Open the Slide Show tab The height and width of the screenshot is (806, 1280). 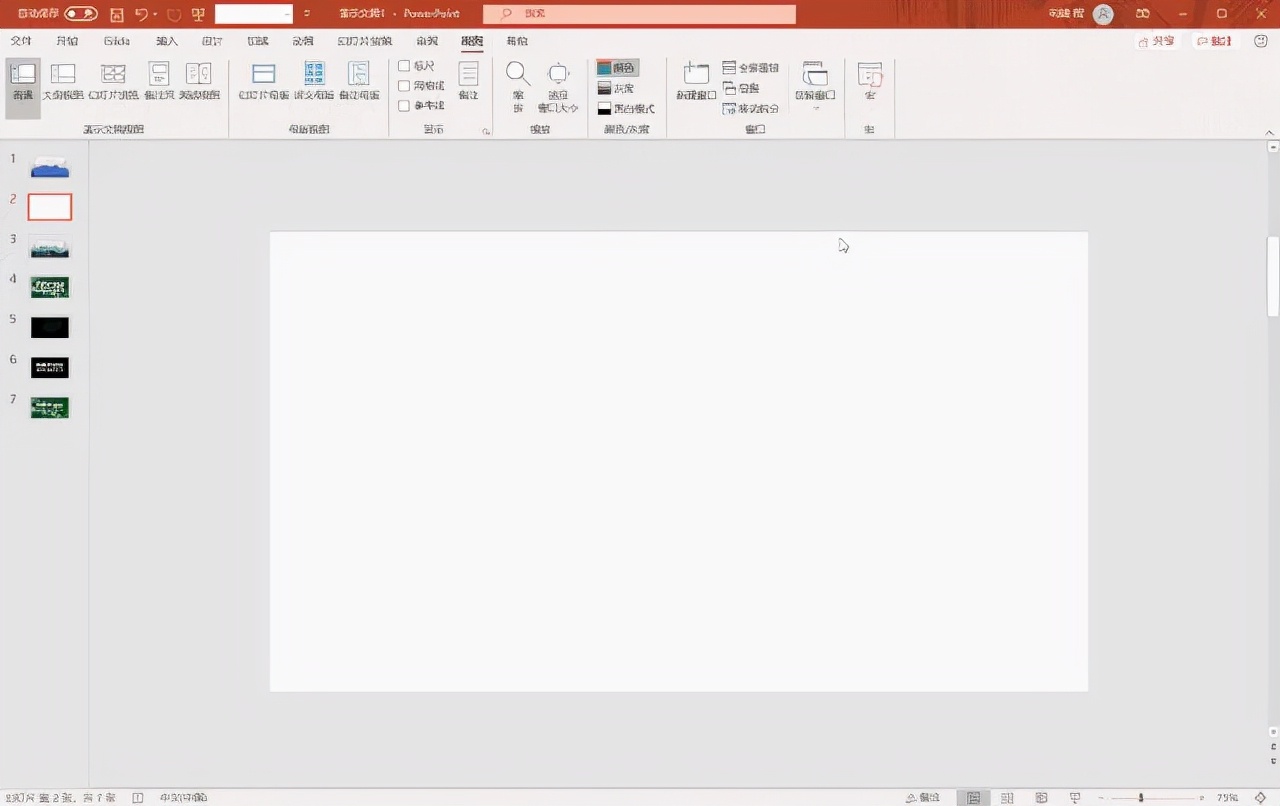tap(364, 41)
